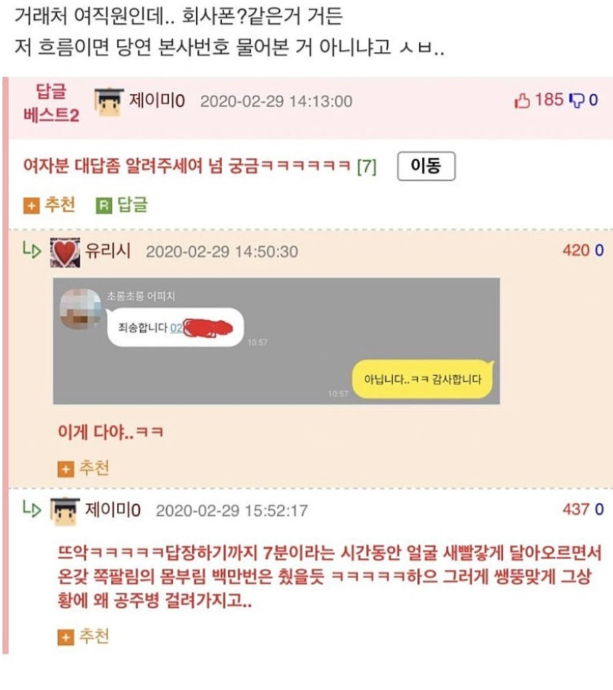
Task: Click reply arrow icon before 유리시
Action: tap(32, 250)
